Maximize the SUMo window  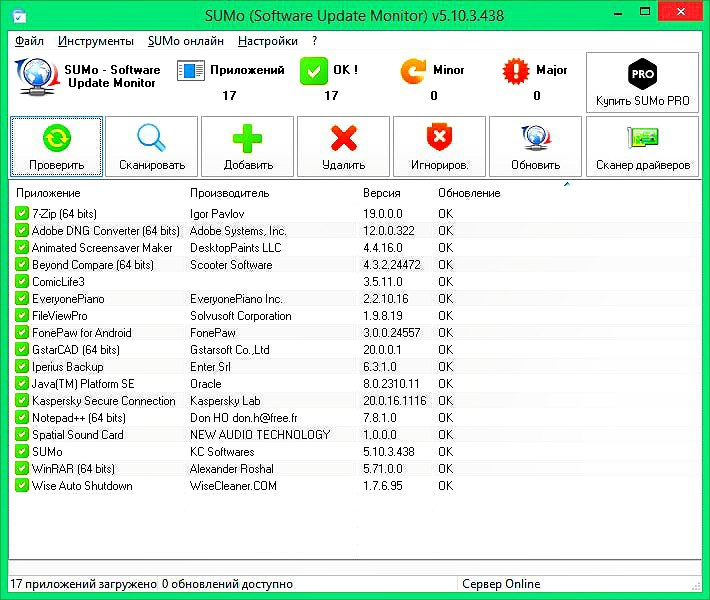coord(645,12)
